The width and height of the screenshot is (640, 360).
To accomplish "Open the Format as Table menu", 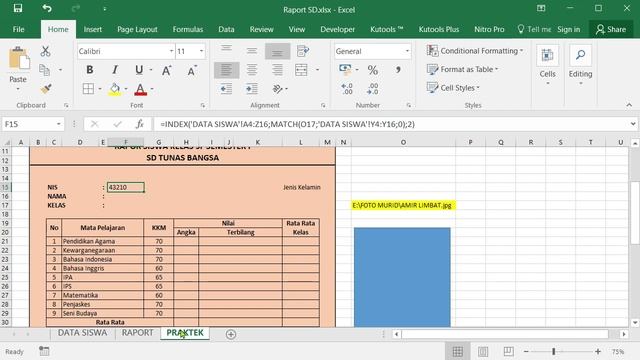I will tap(462, 69).
